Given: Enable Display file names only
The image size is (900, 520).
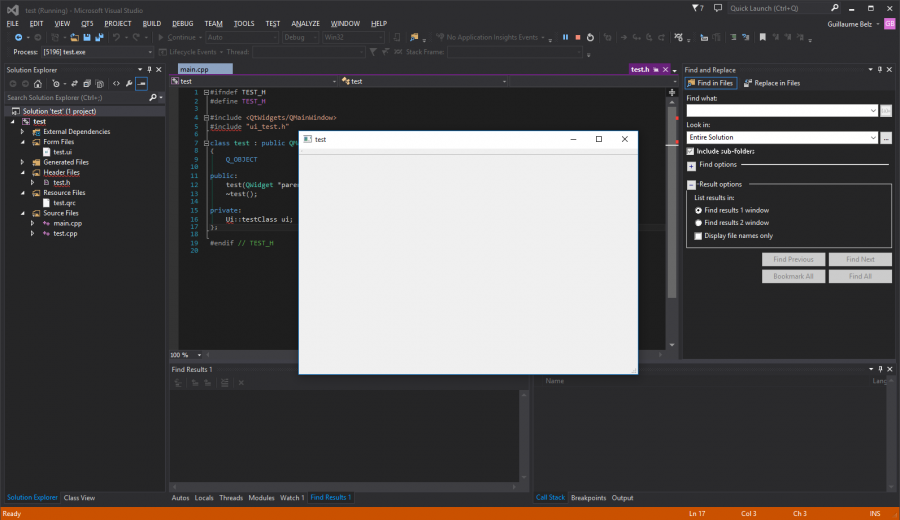Looking at the screenshot, I should pos(699,236).
